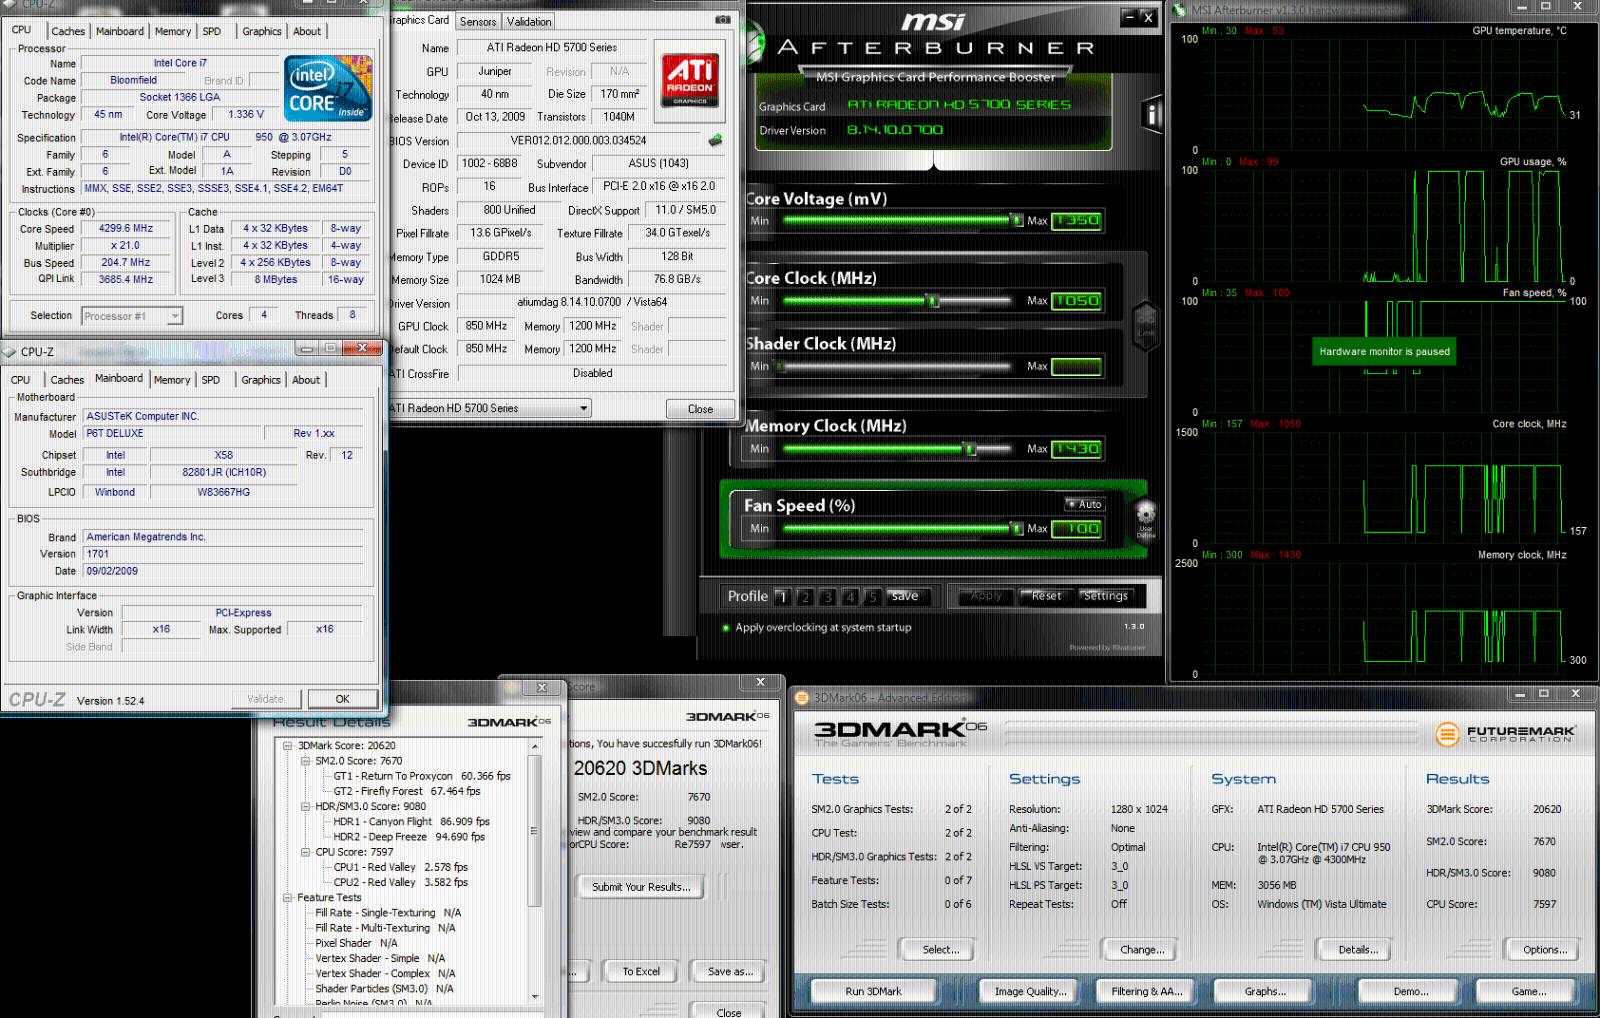This screenshot has height=1018, width=1600.
Task: Click Result Details scrollbar down arrow
Action: click(535, 996)
